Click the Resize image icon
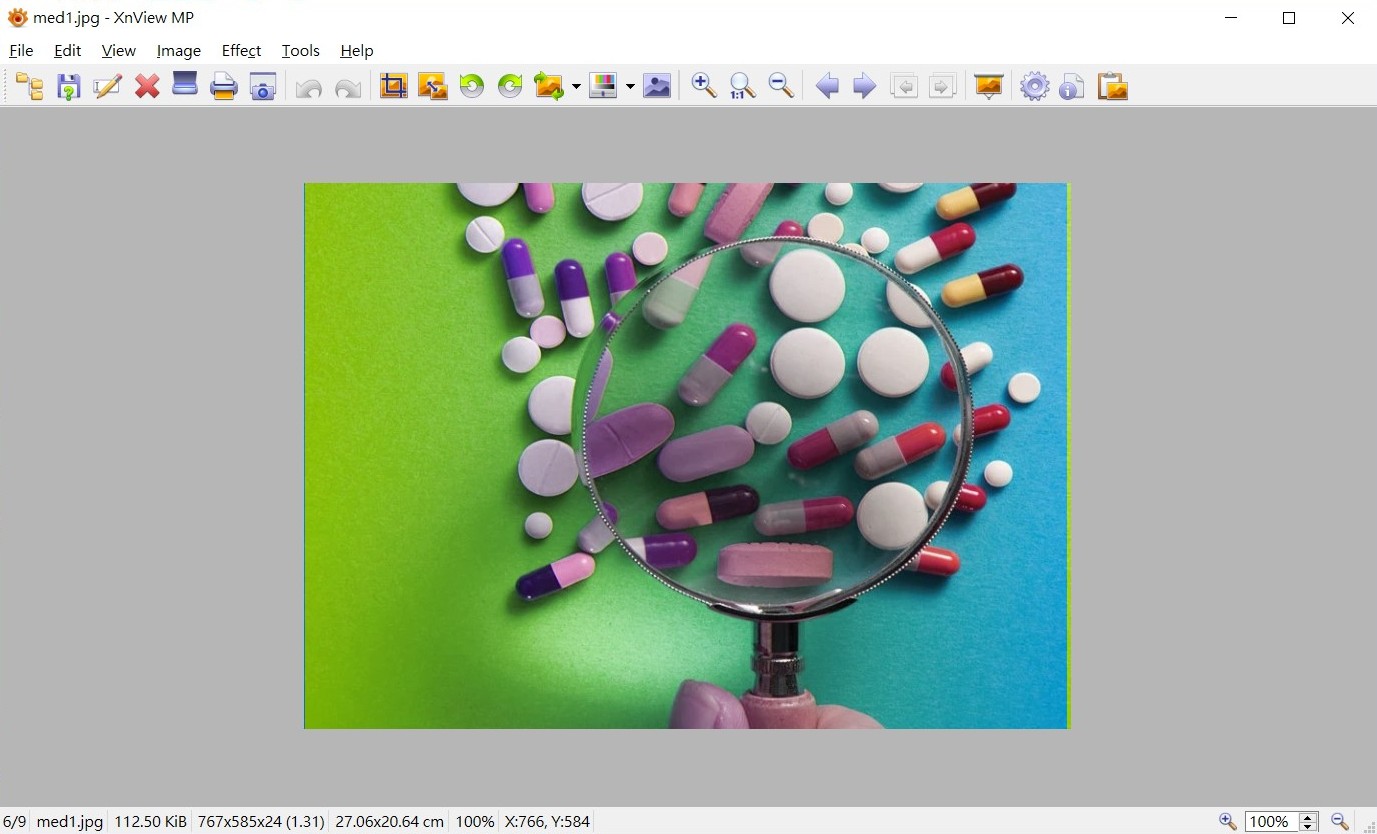The height and width of the screenshot is (834, 1377). 432,87
